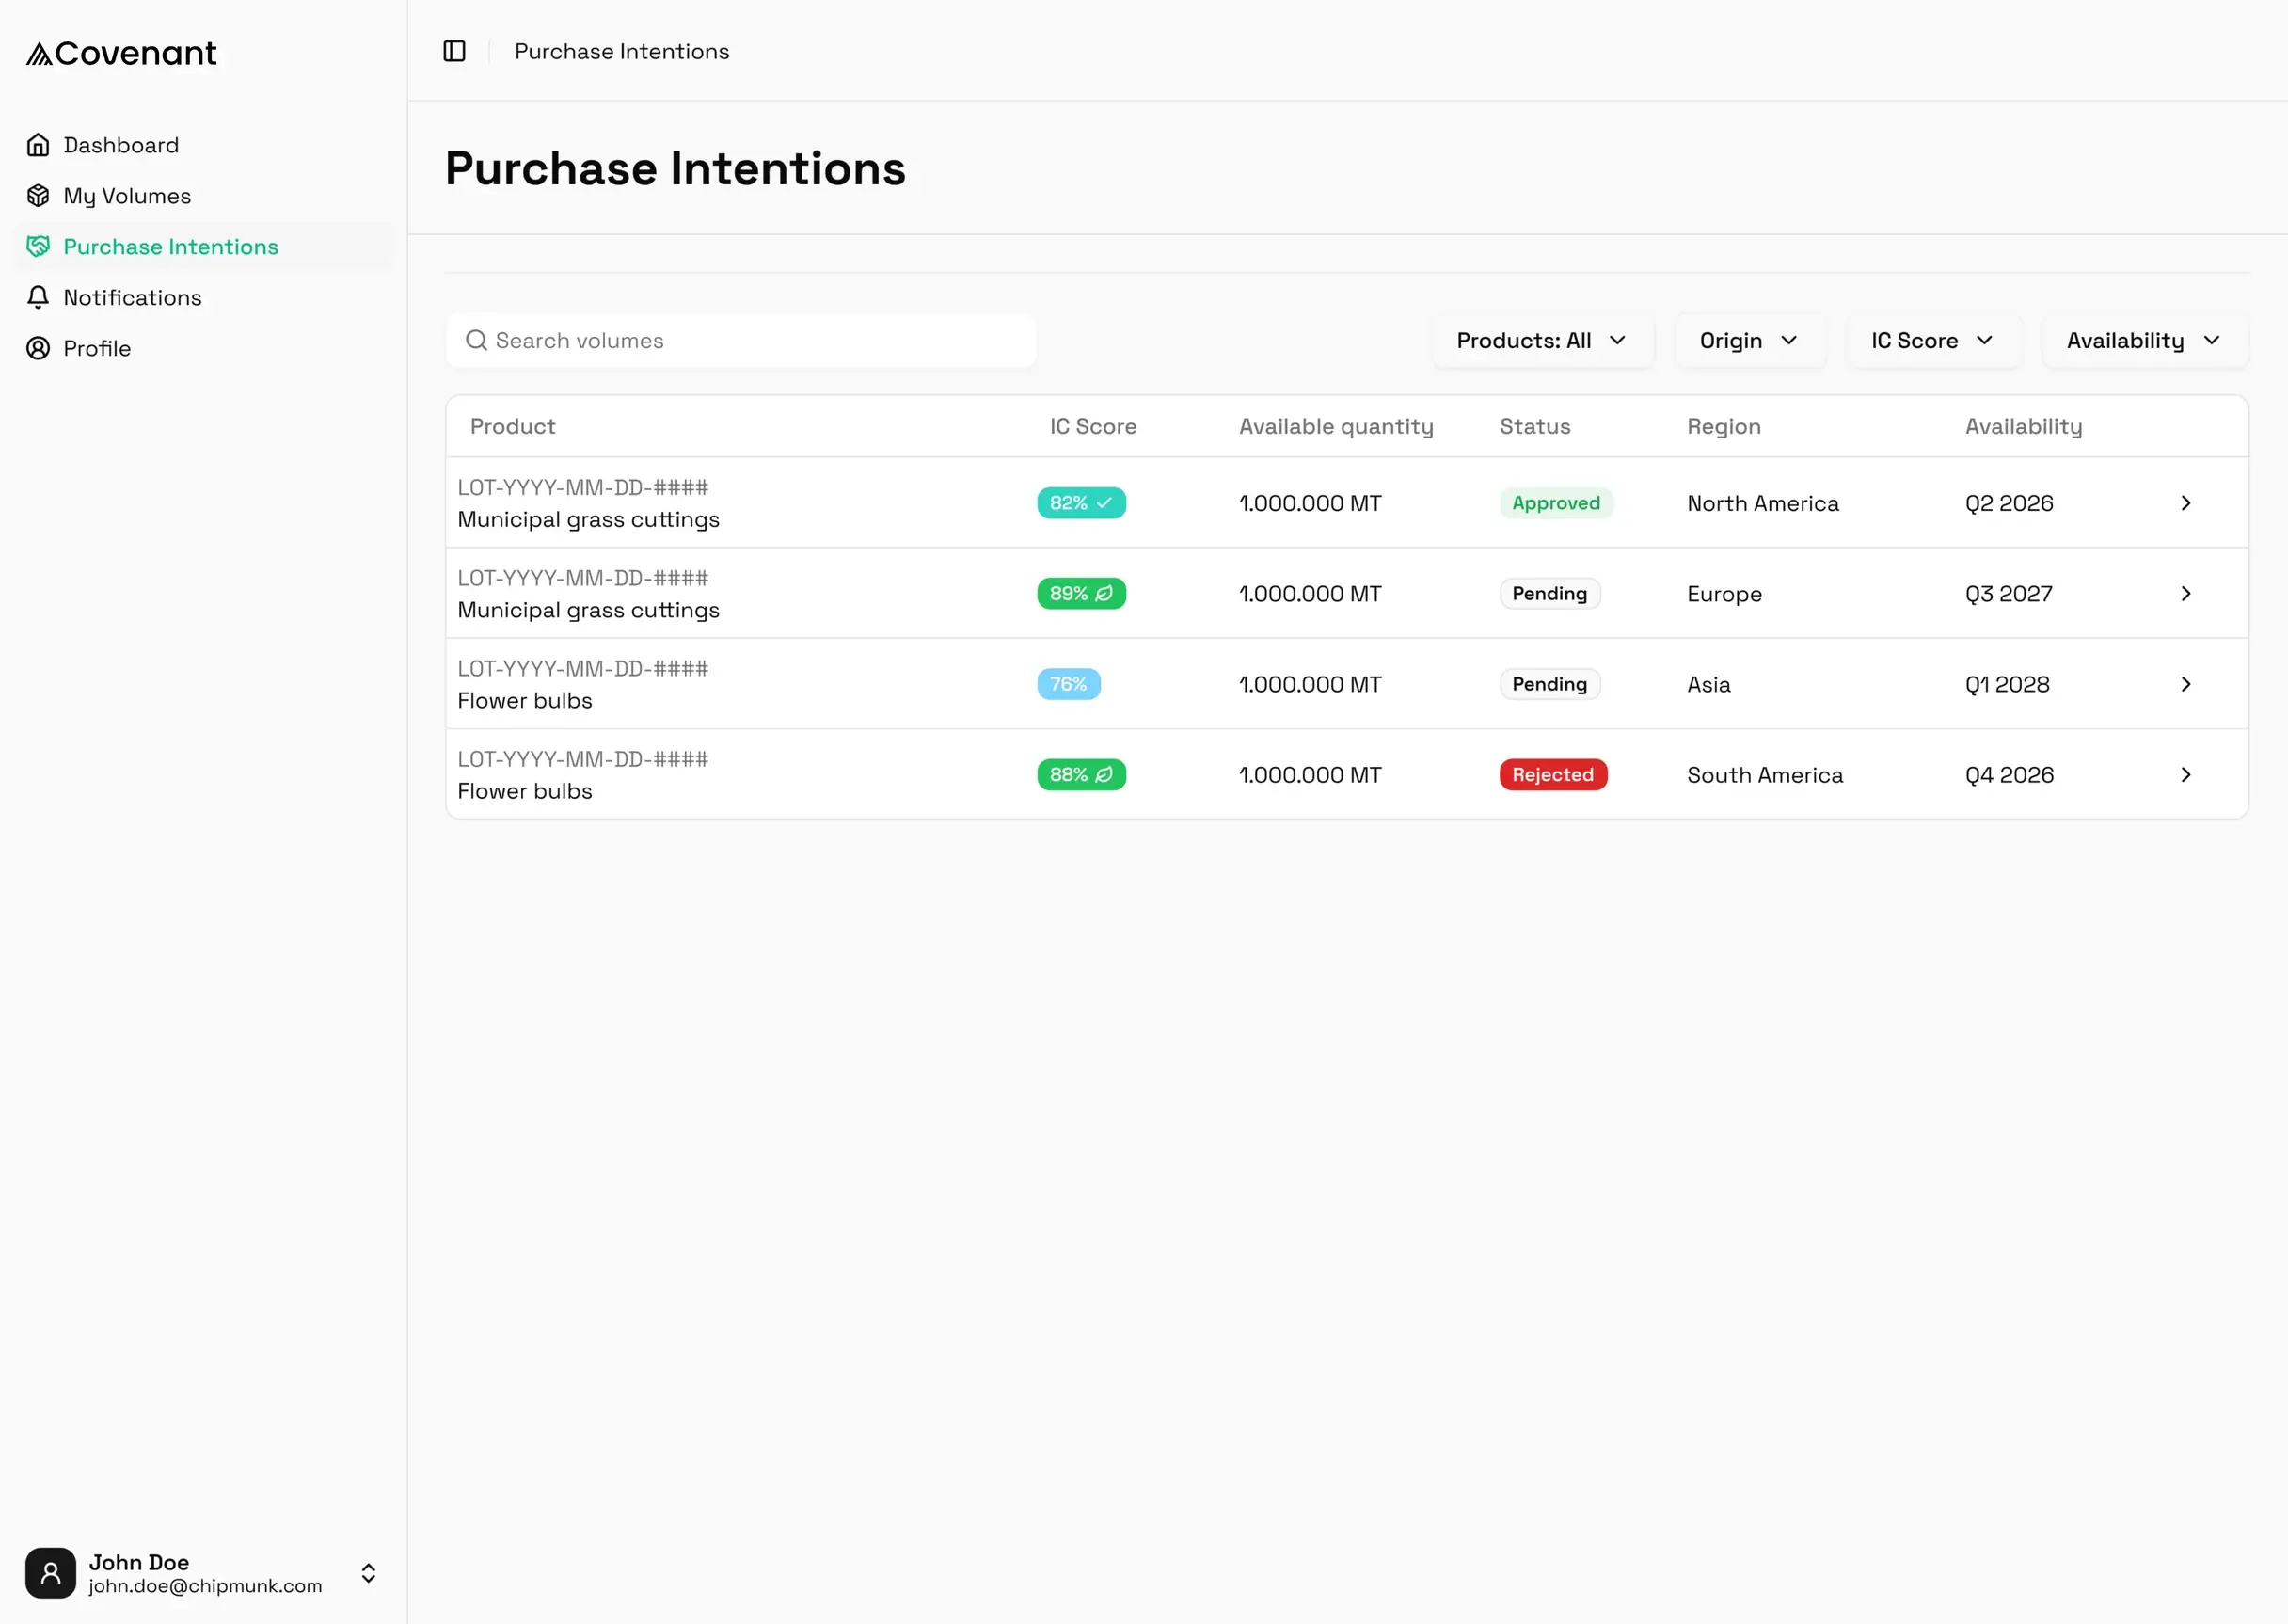Image resolution: width=2288 pixels, height=1624 pixels.
Task: Click the Q2 2026 availability cell
Action: point(2009,503)
